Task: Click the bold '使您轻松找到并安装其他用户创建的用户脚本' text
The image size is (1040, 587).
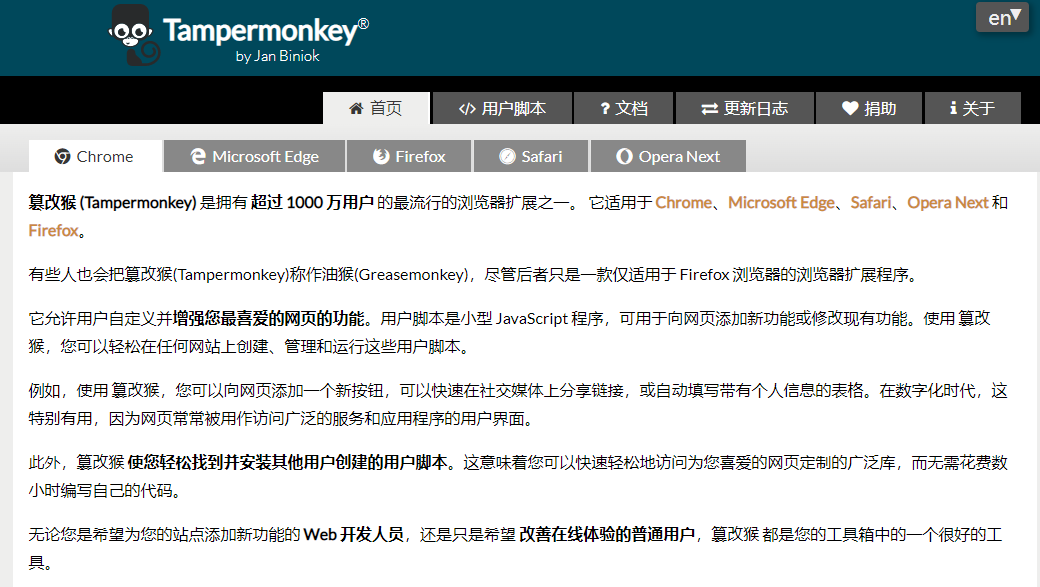Action: [x=287, y=462]
